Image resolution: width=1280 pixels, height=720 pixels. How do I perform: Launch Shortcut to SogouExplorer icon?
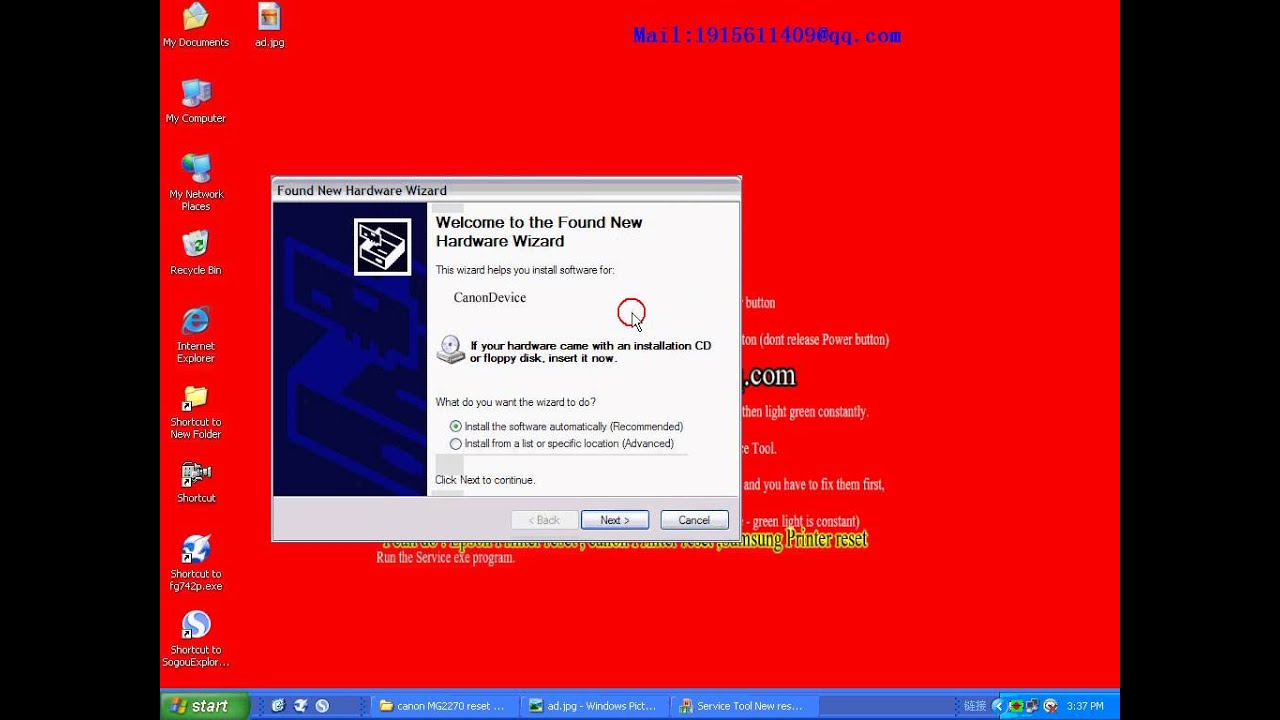[x=196, y=639]
